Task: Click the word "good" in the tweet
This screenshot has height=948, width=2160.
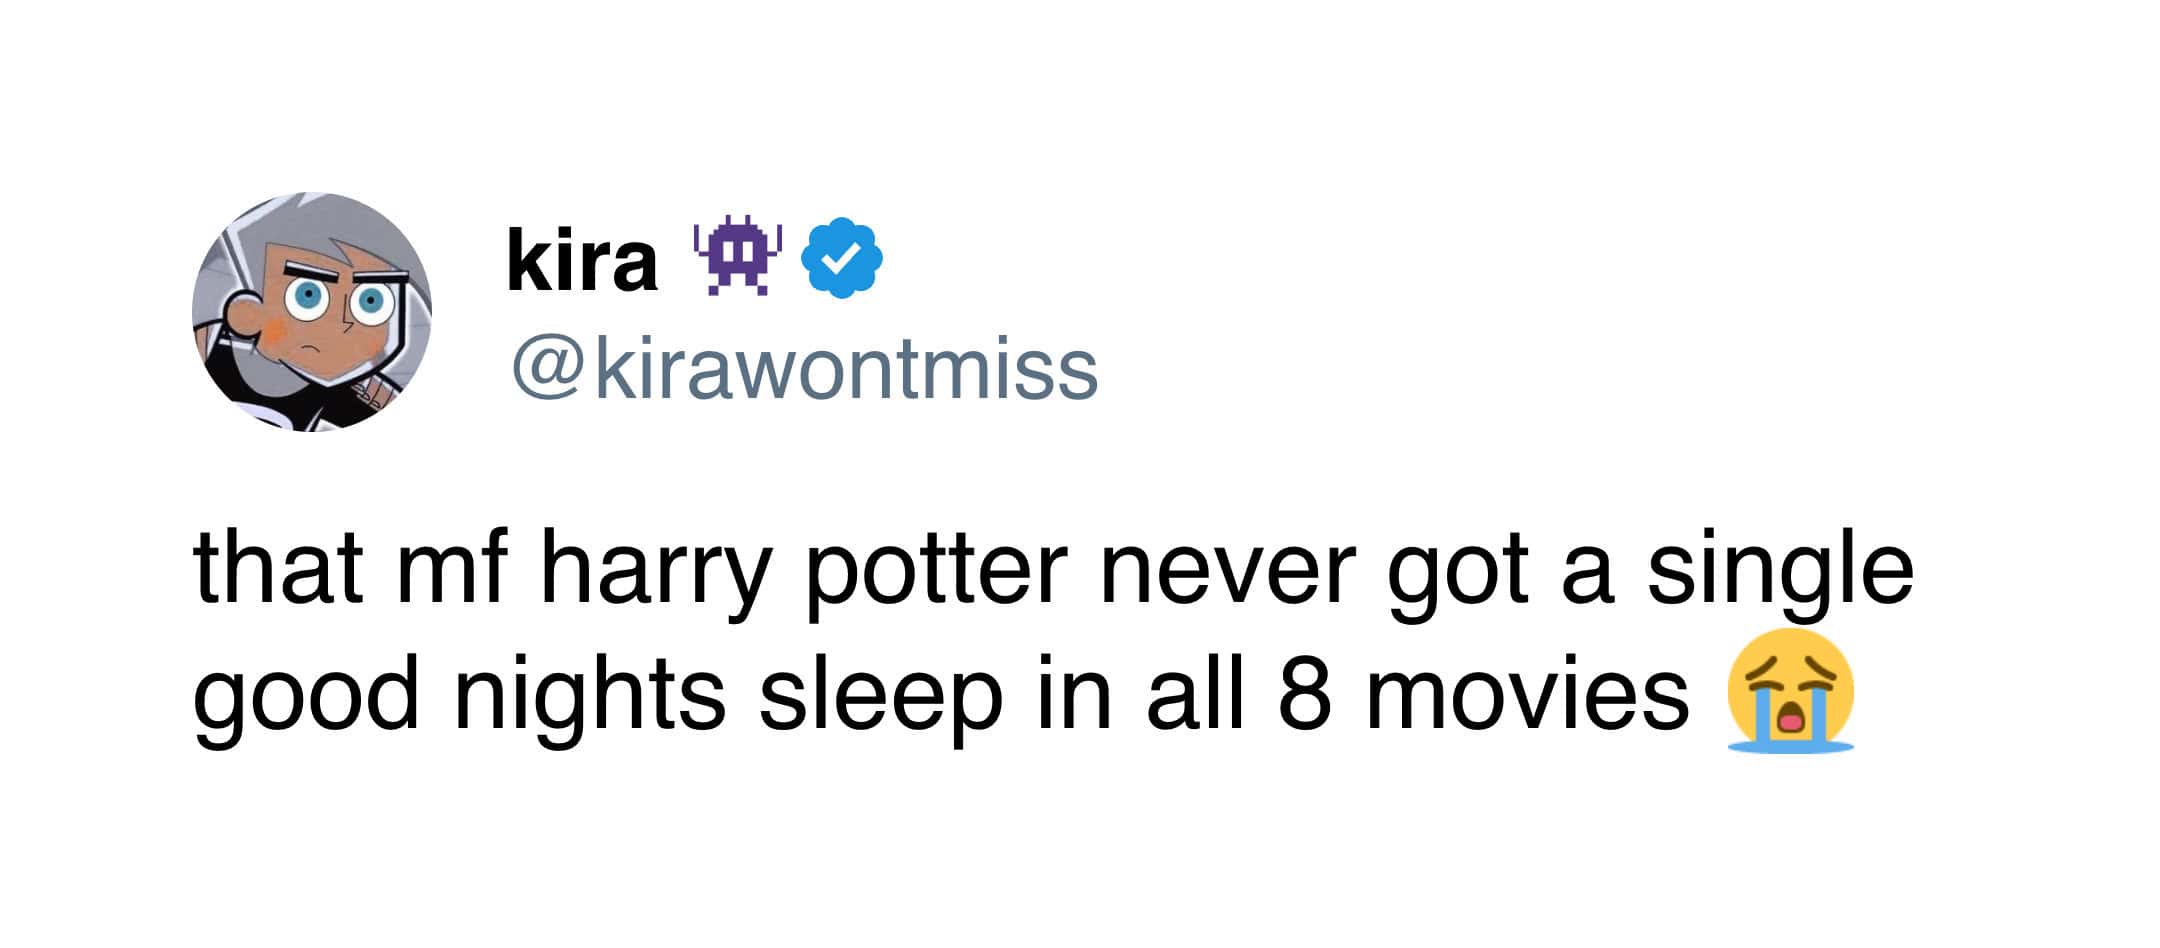Action: tap(305, 696)
